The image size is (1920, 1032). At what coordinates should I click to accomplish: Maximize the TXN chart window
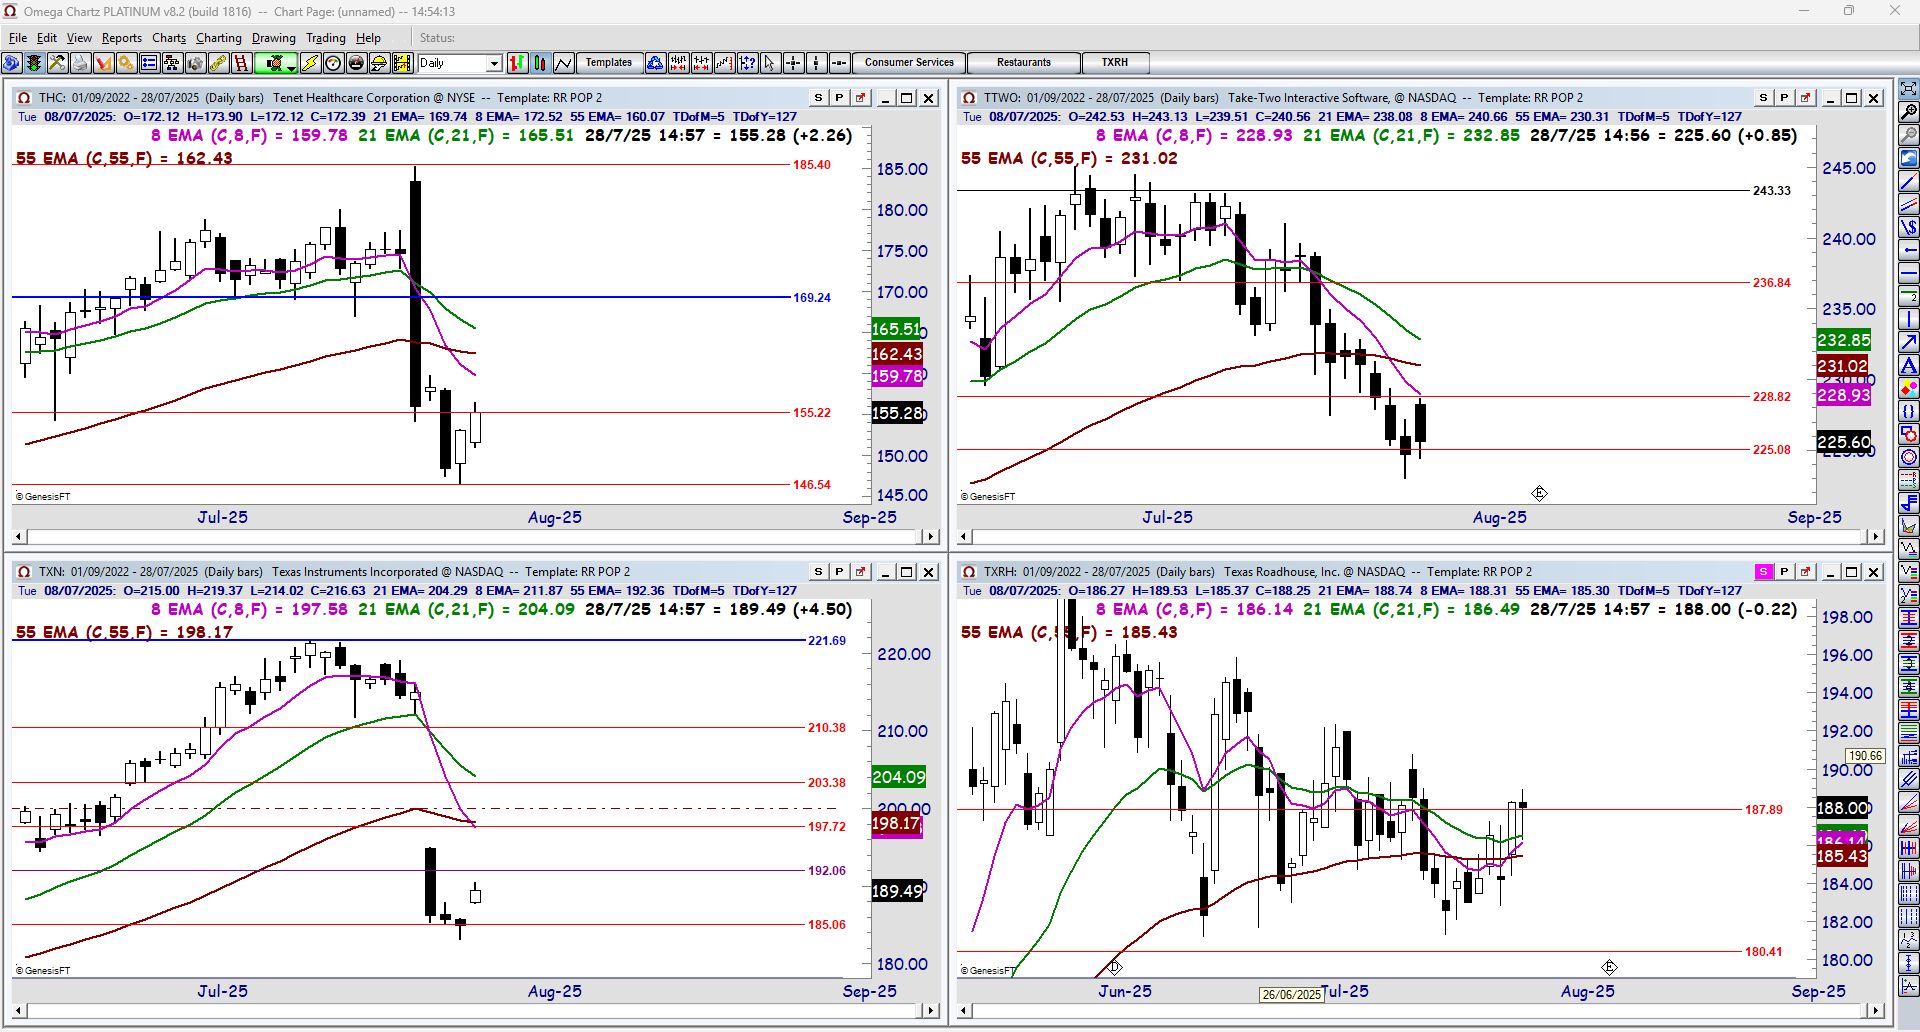pos(907,572)
